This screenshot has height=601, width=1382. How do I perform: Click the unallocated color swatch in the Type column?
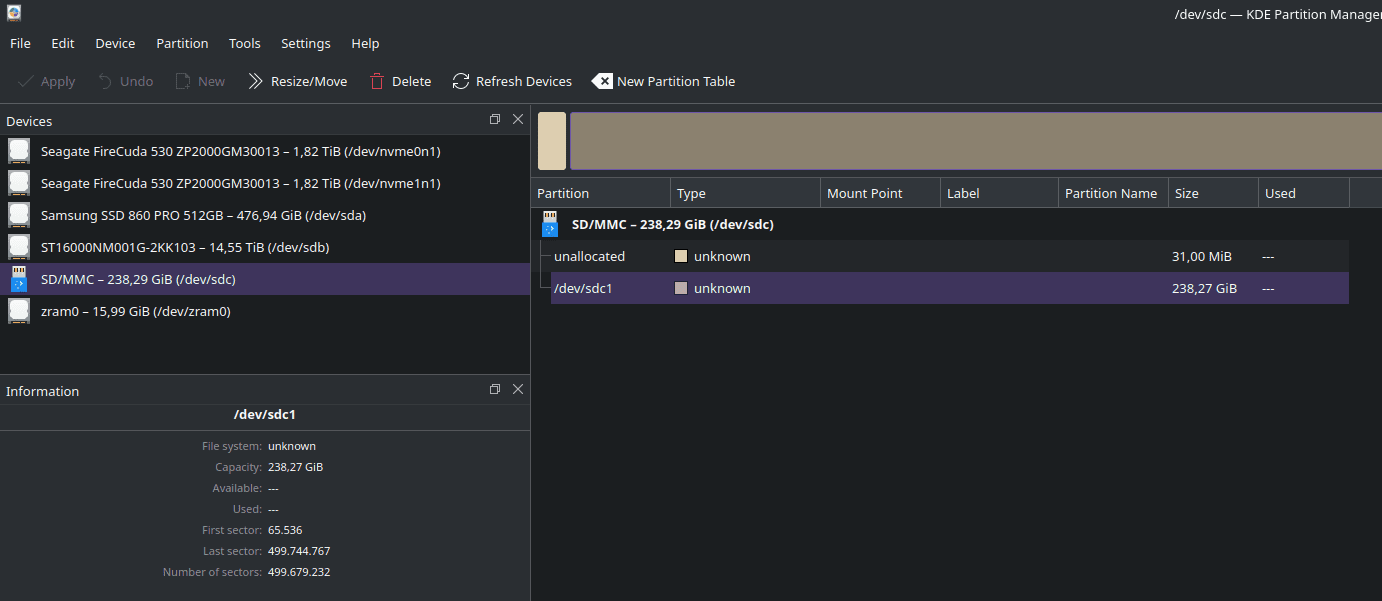coord(681,256)
